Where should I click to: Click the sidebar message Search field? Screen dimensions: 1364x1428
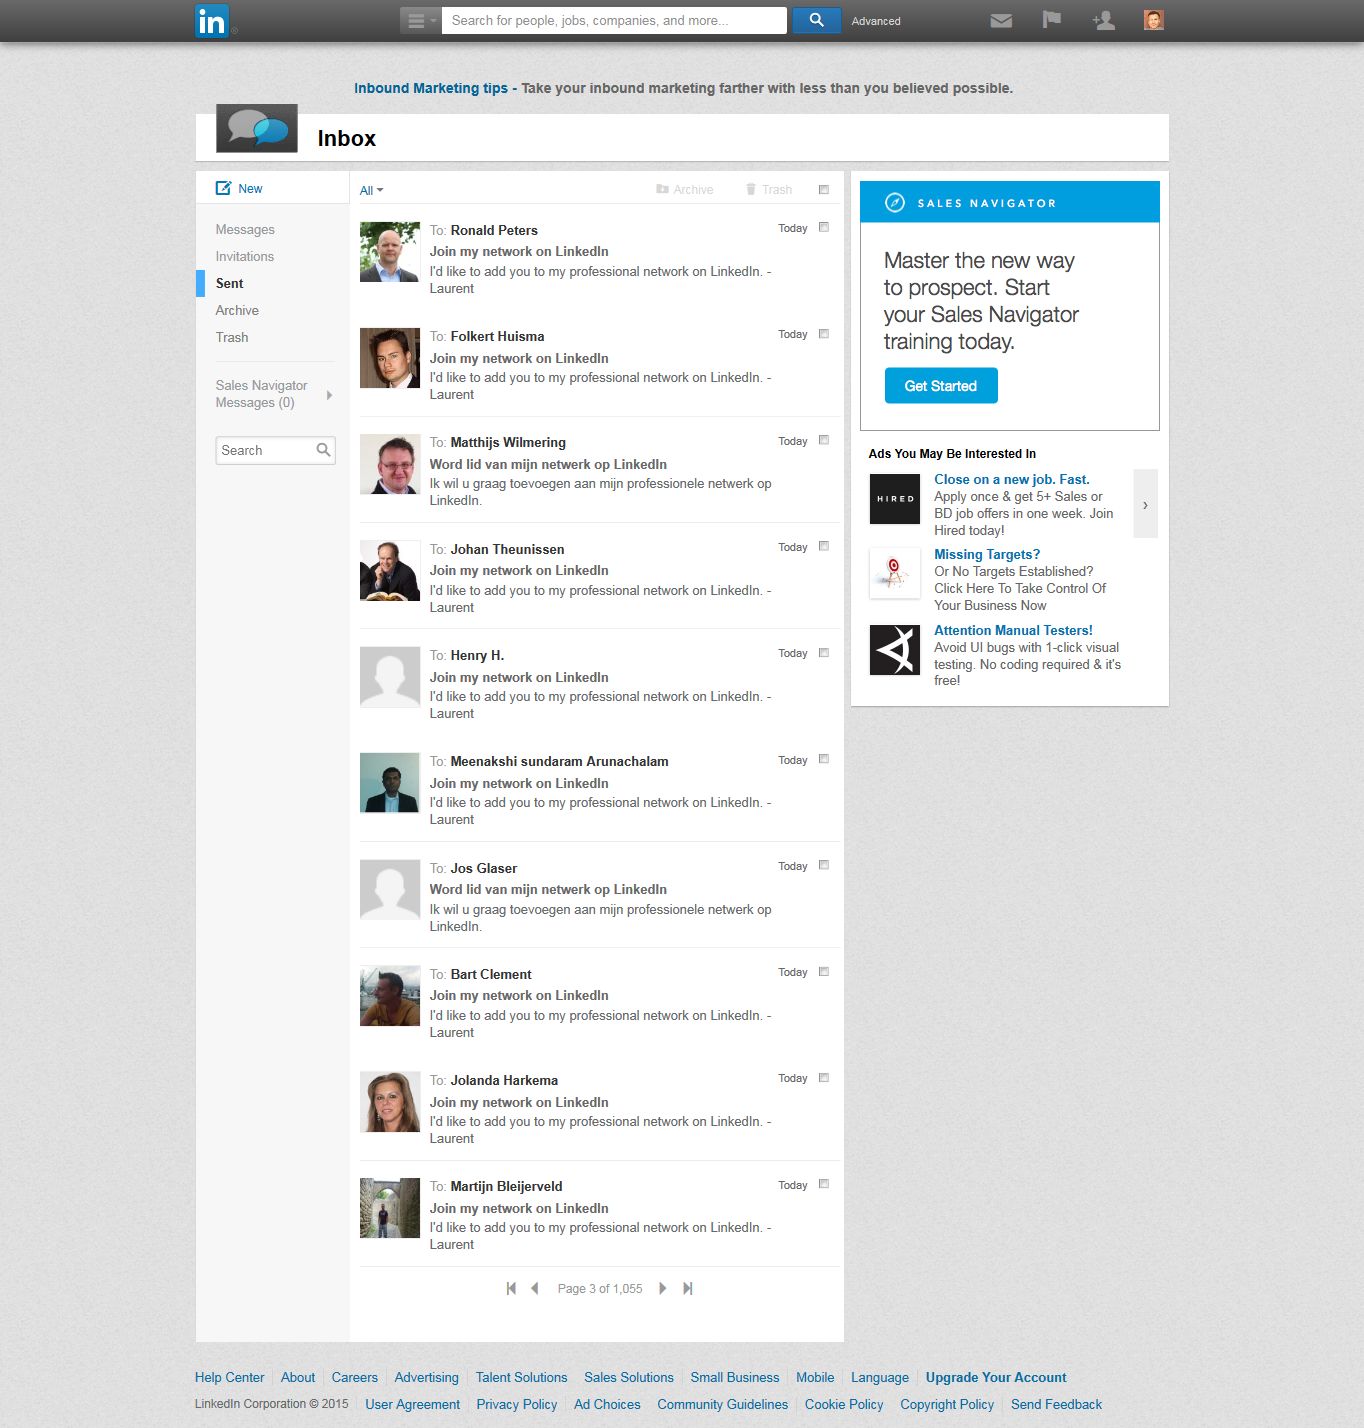pyautogui.click(x=266, y=450)
